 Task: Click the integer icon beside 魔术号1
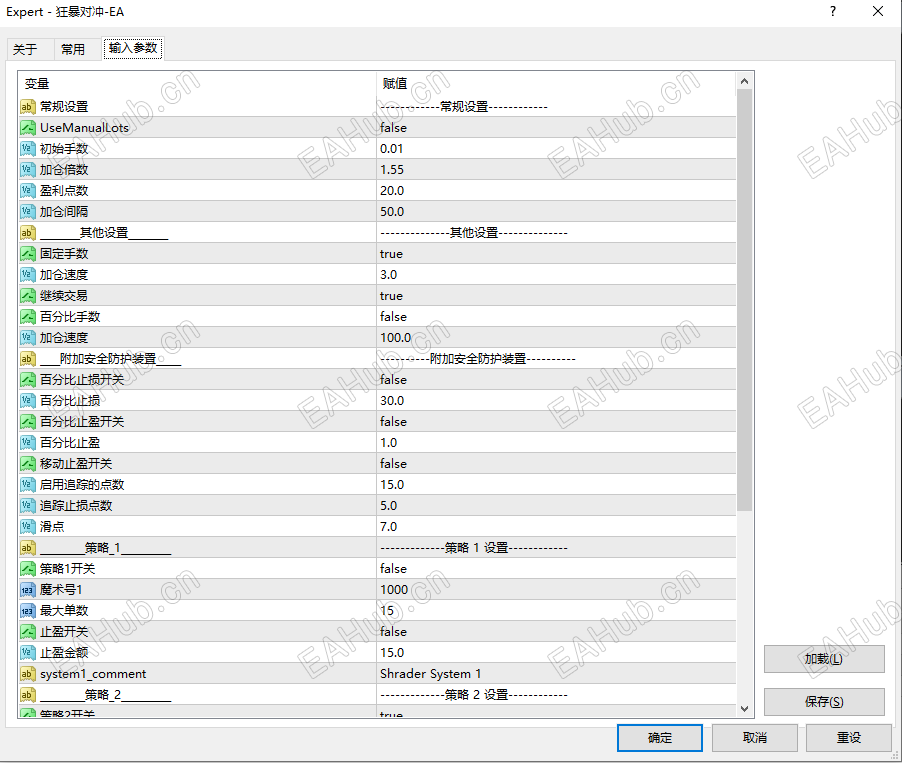coord(28,590)
